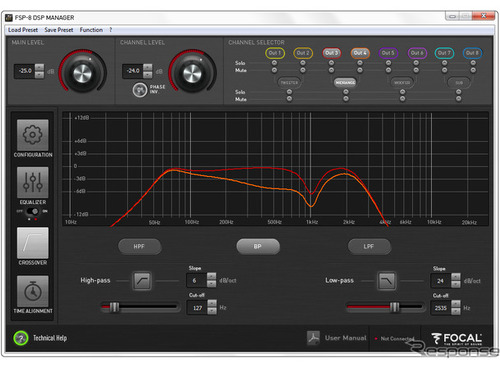Decrease High-pass cut-off with down arrow
The height and width of the screenshot is (367, 500).
212,311
